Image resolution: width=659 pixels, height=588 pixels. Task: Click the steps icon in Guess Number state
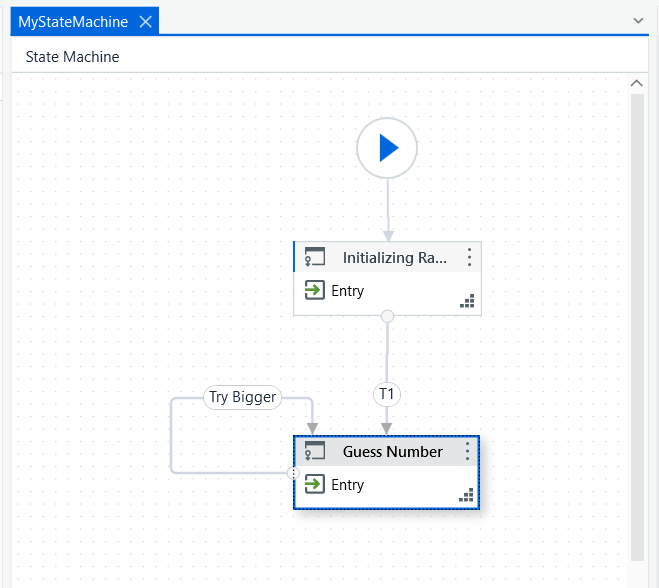pos(466,495)
